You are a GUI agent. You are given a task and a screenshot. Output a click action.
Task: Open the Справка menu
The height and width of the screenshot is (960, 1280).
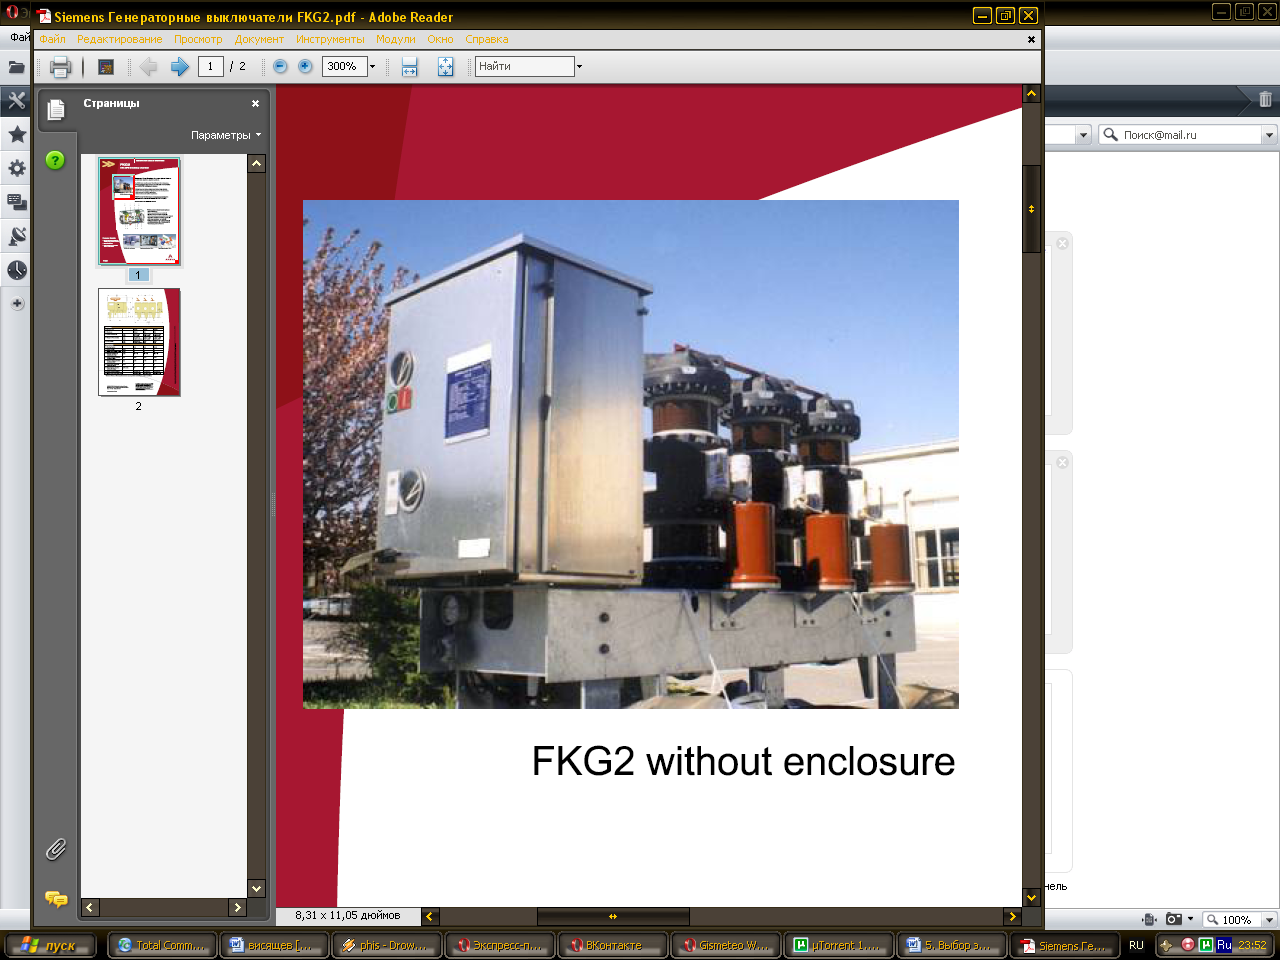click(x=486, y=40)
